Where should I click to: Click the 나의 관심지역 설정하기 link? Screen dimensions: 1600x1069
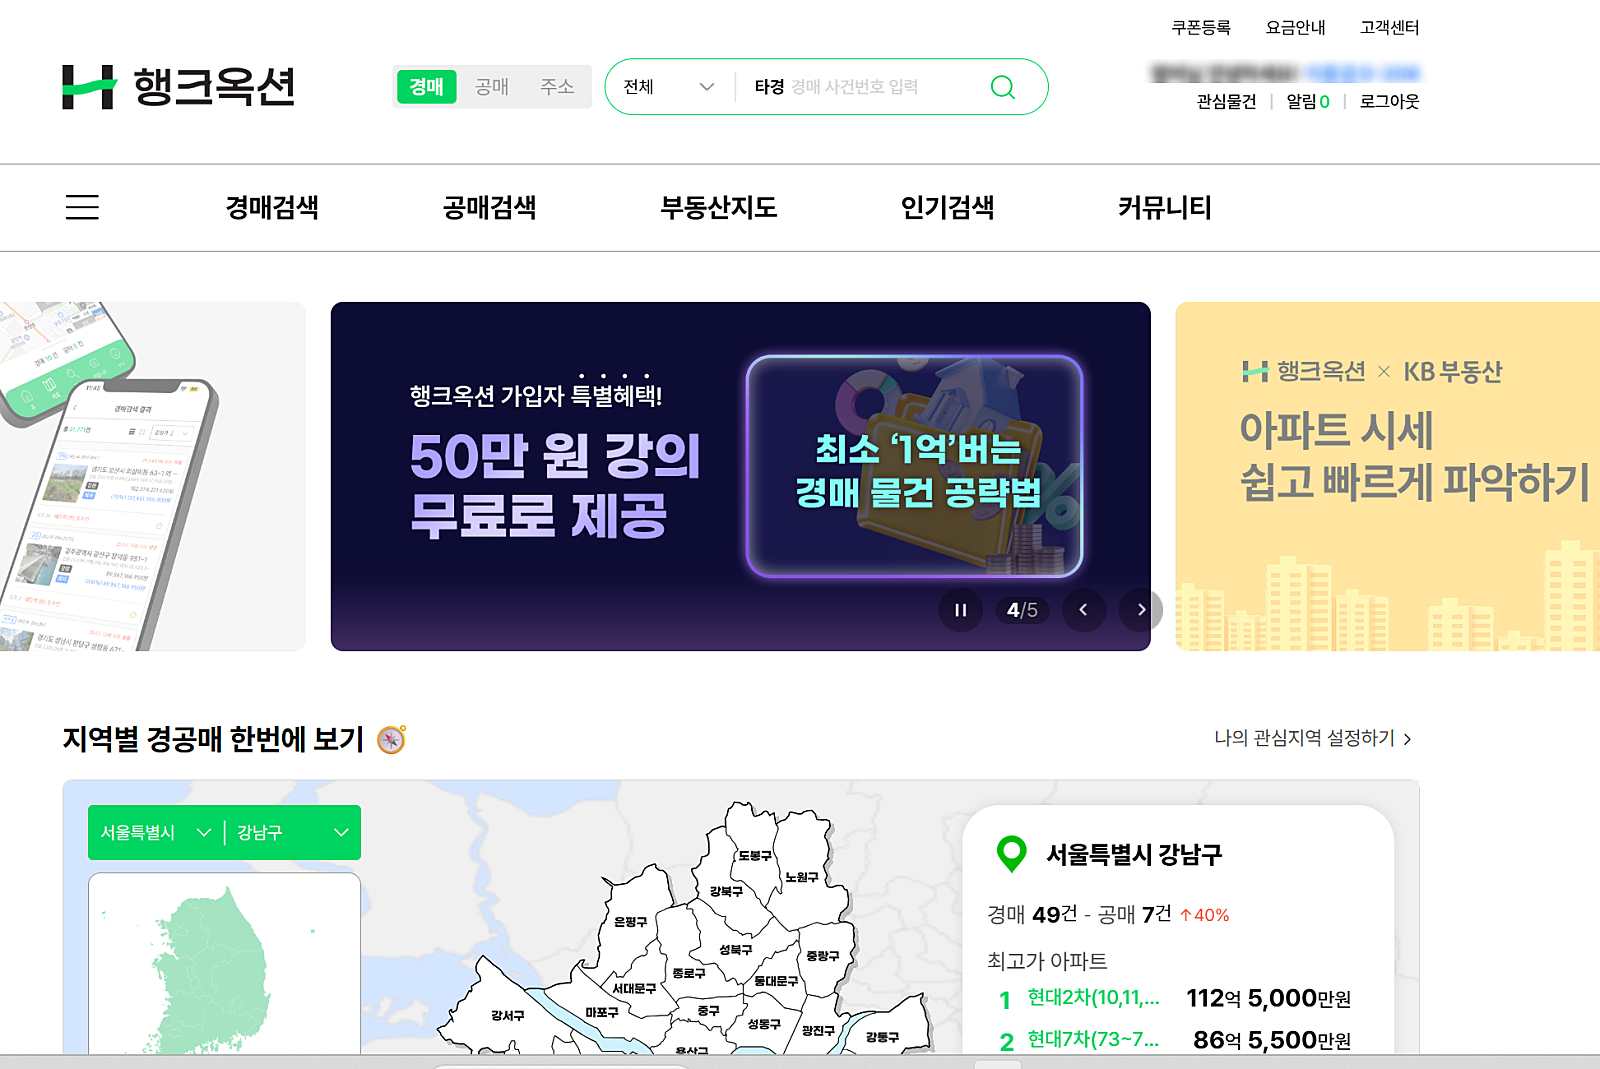click(1313, 738)
